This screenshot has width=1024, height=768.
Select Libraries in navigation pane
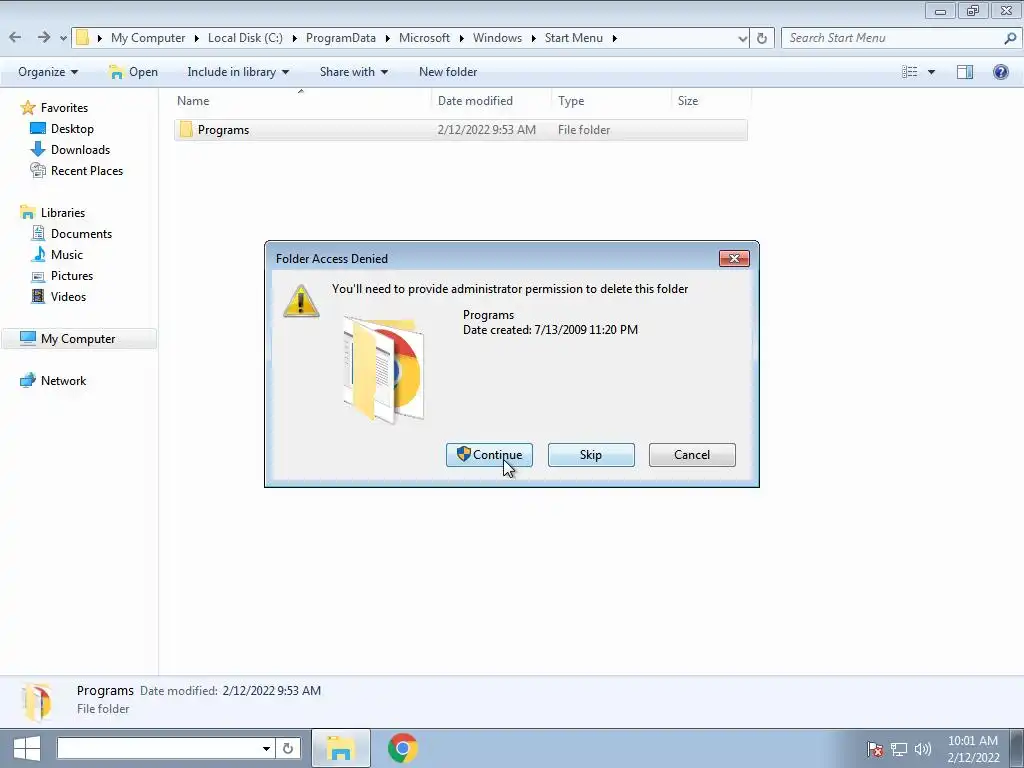pos(63,213)
